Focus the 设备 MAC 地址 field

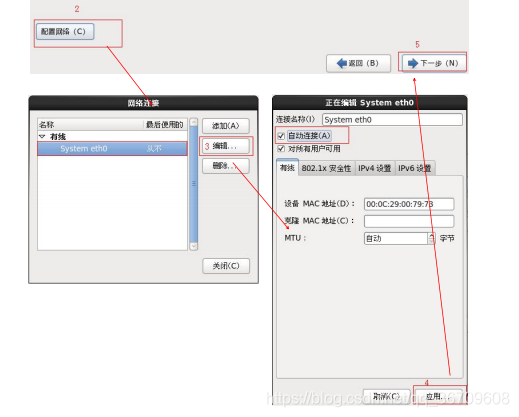click(409, 204)
